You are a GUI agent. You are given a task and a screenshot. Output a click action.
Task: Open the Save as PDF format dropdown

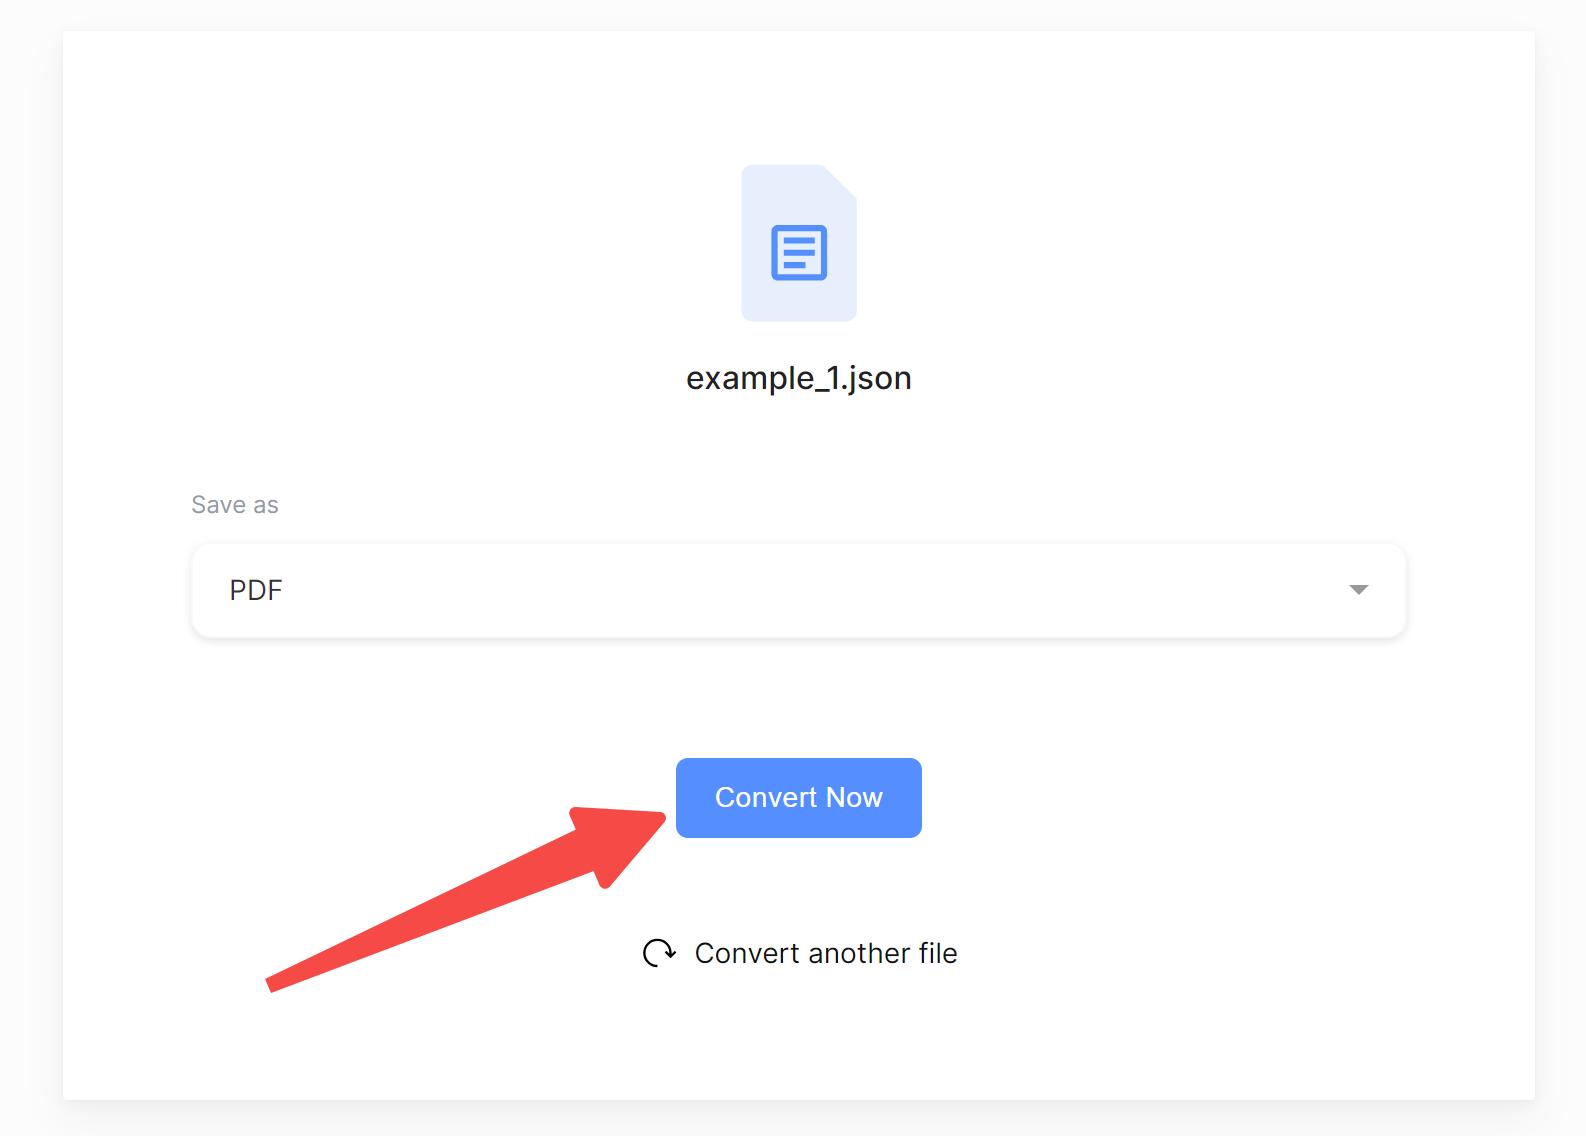pyautogui.click(x=798, y=590)
